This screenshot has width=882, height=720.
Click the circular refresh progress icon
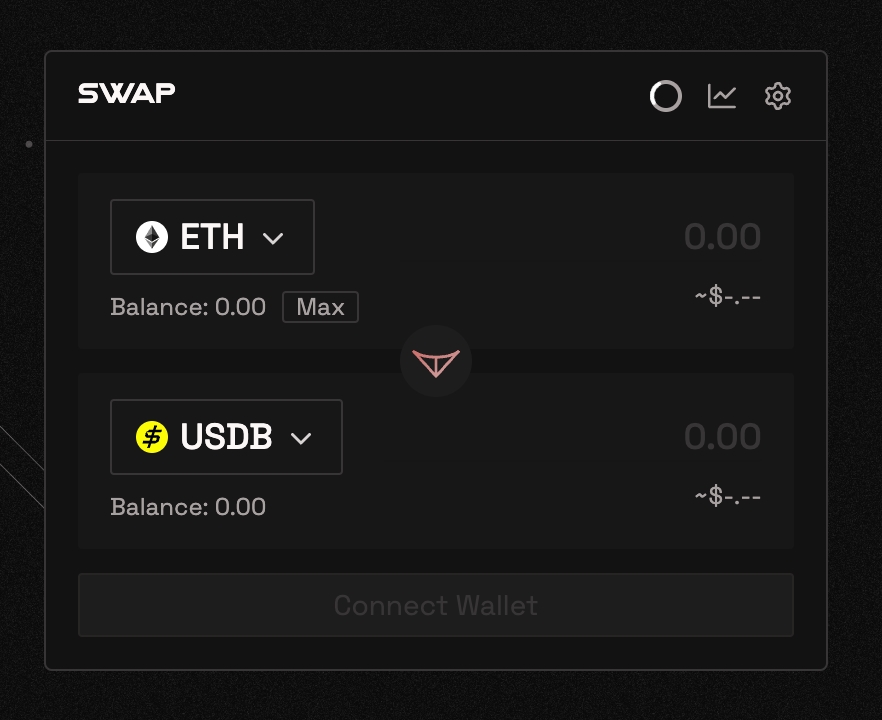[x=665, y=96]
